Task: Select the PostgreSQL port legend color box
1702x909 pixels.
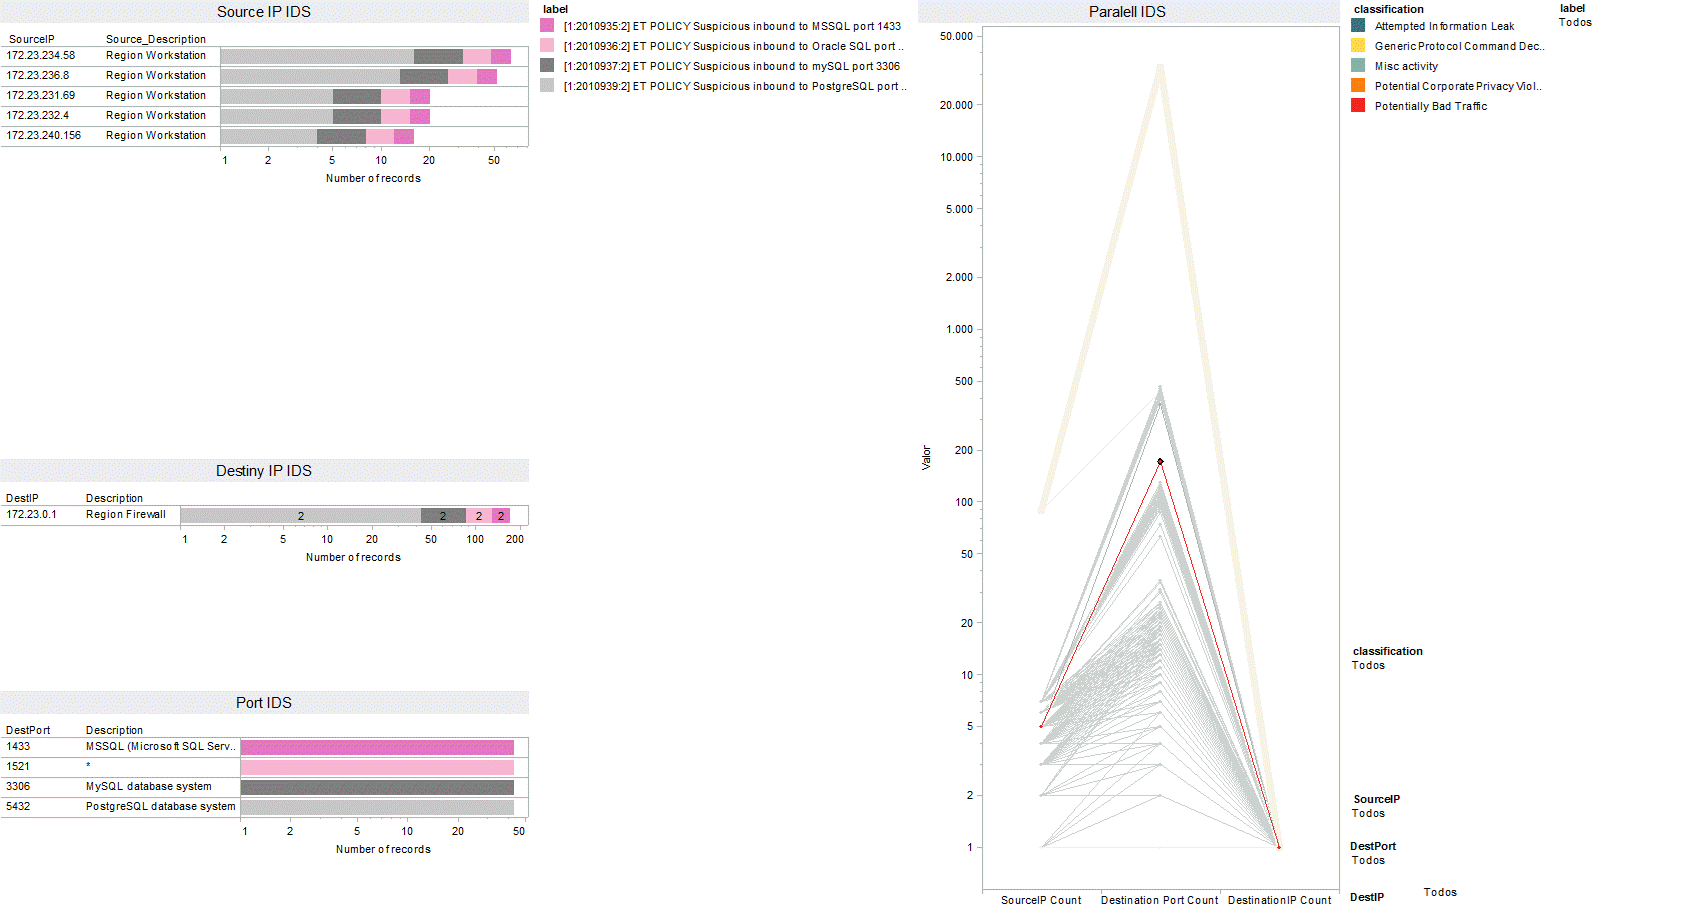Action: point(547,85)
